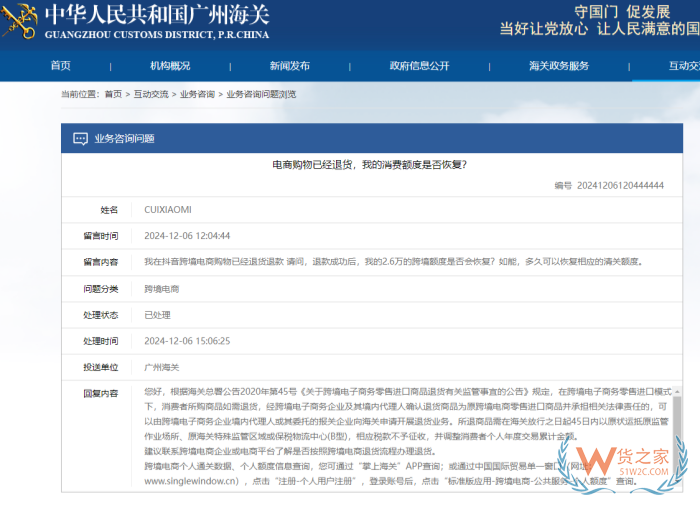This screenshot has height=508, width=700.
Task: Click the 回复内容 row label
Action: pyautogui.click(x=100, y=393)
